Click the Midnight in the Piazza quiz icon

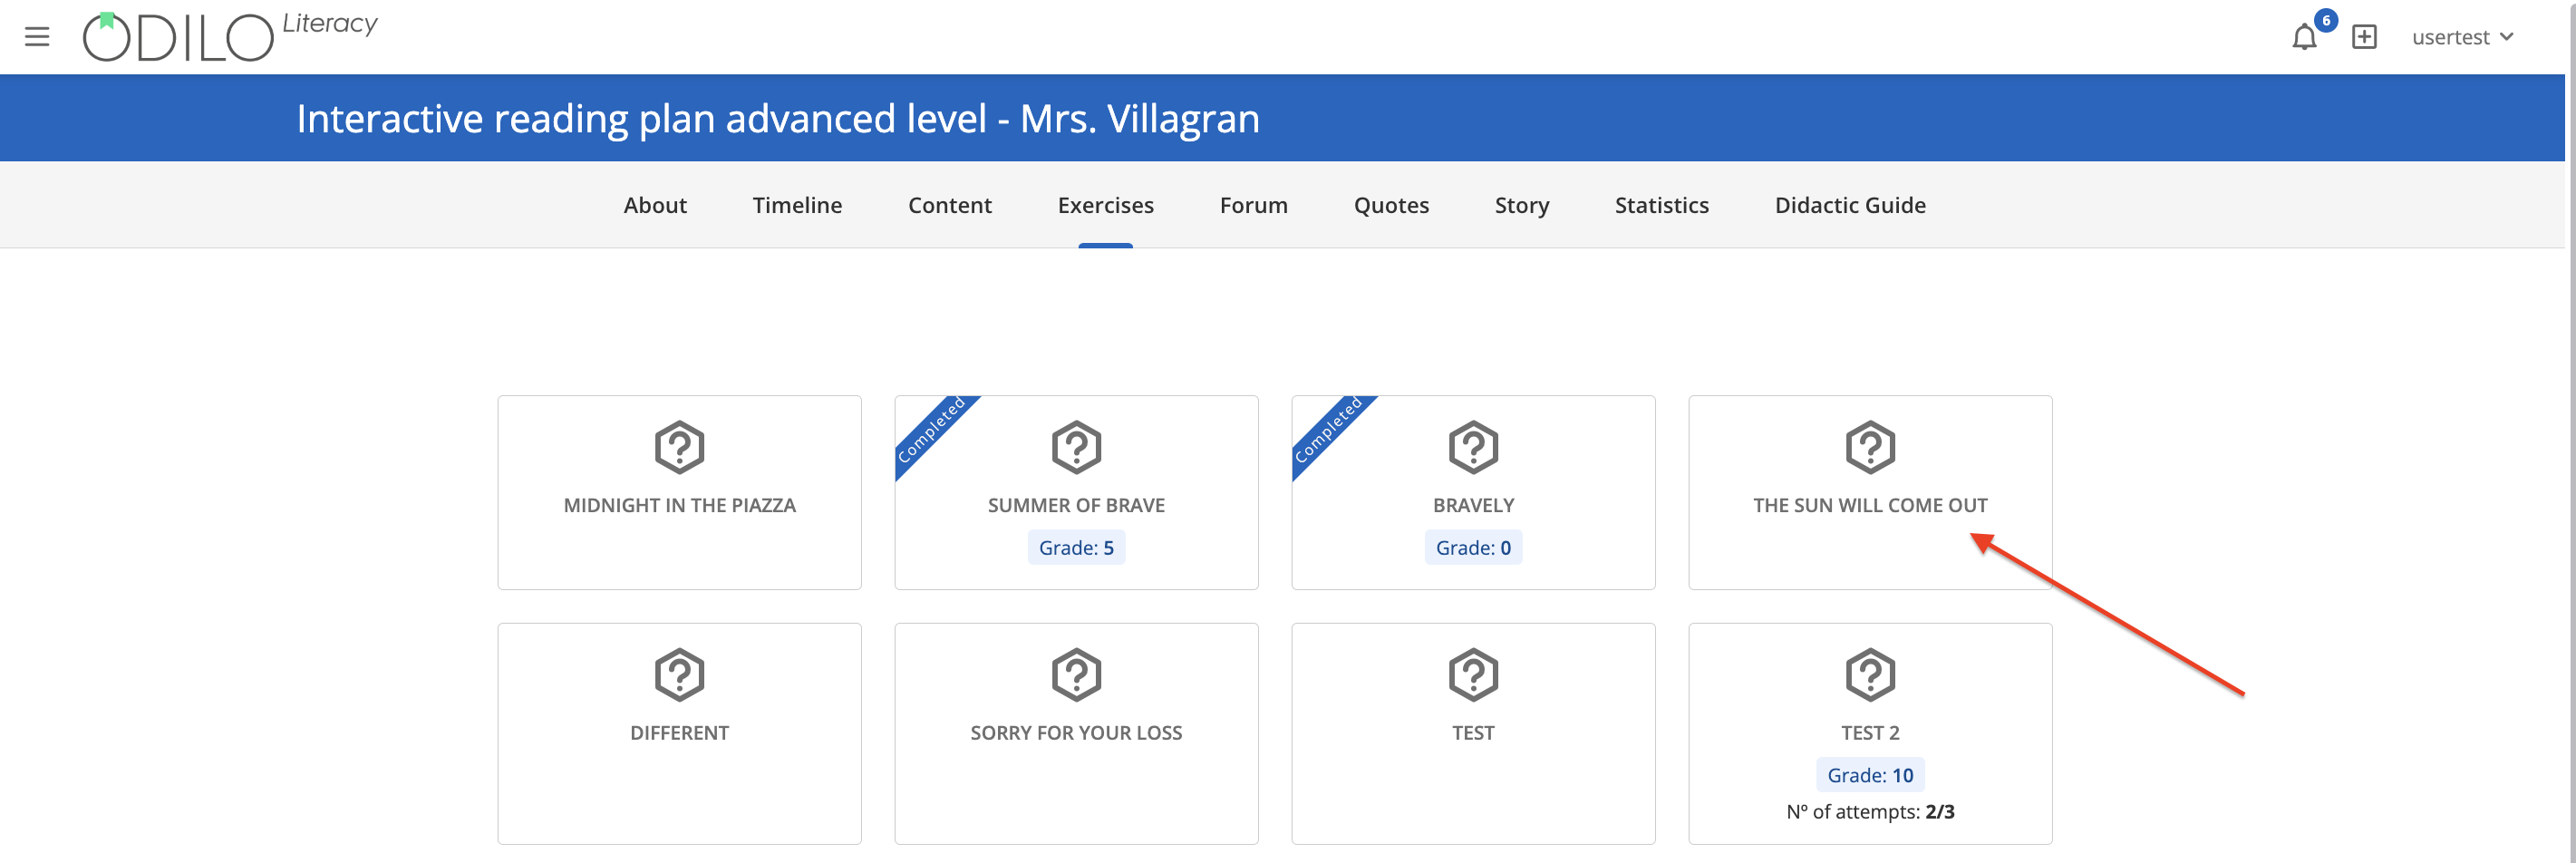pos(680,447)
